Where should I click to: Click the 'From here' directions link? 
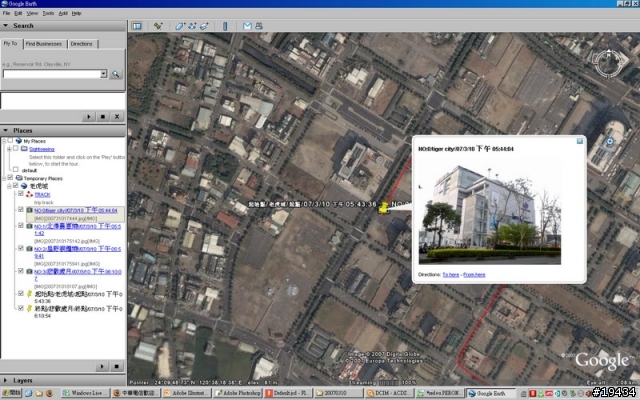click(474, 275)
